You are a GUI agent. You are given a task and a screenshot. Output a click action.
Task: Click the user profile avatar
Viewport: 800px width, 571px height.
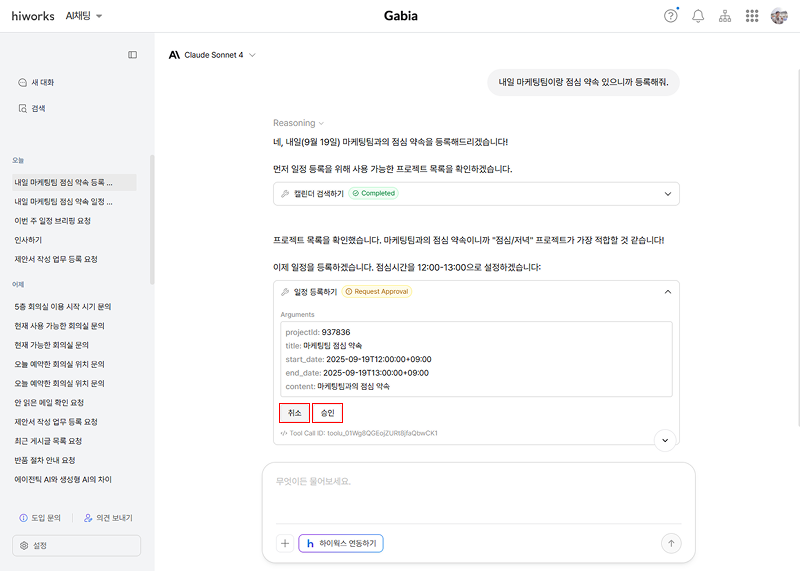779,16
